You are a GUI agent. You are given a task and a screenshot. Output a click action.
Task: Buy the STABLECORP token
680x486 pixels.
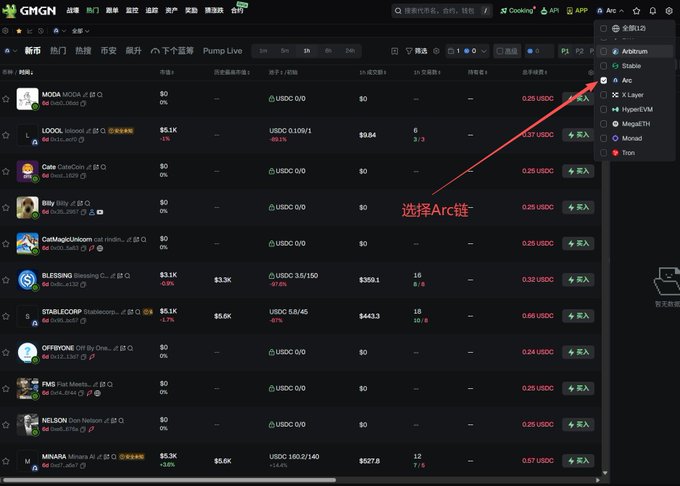tap(578, 316)
